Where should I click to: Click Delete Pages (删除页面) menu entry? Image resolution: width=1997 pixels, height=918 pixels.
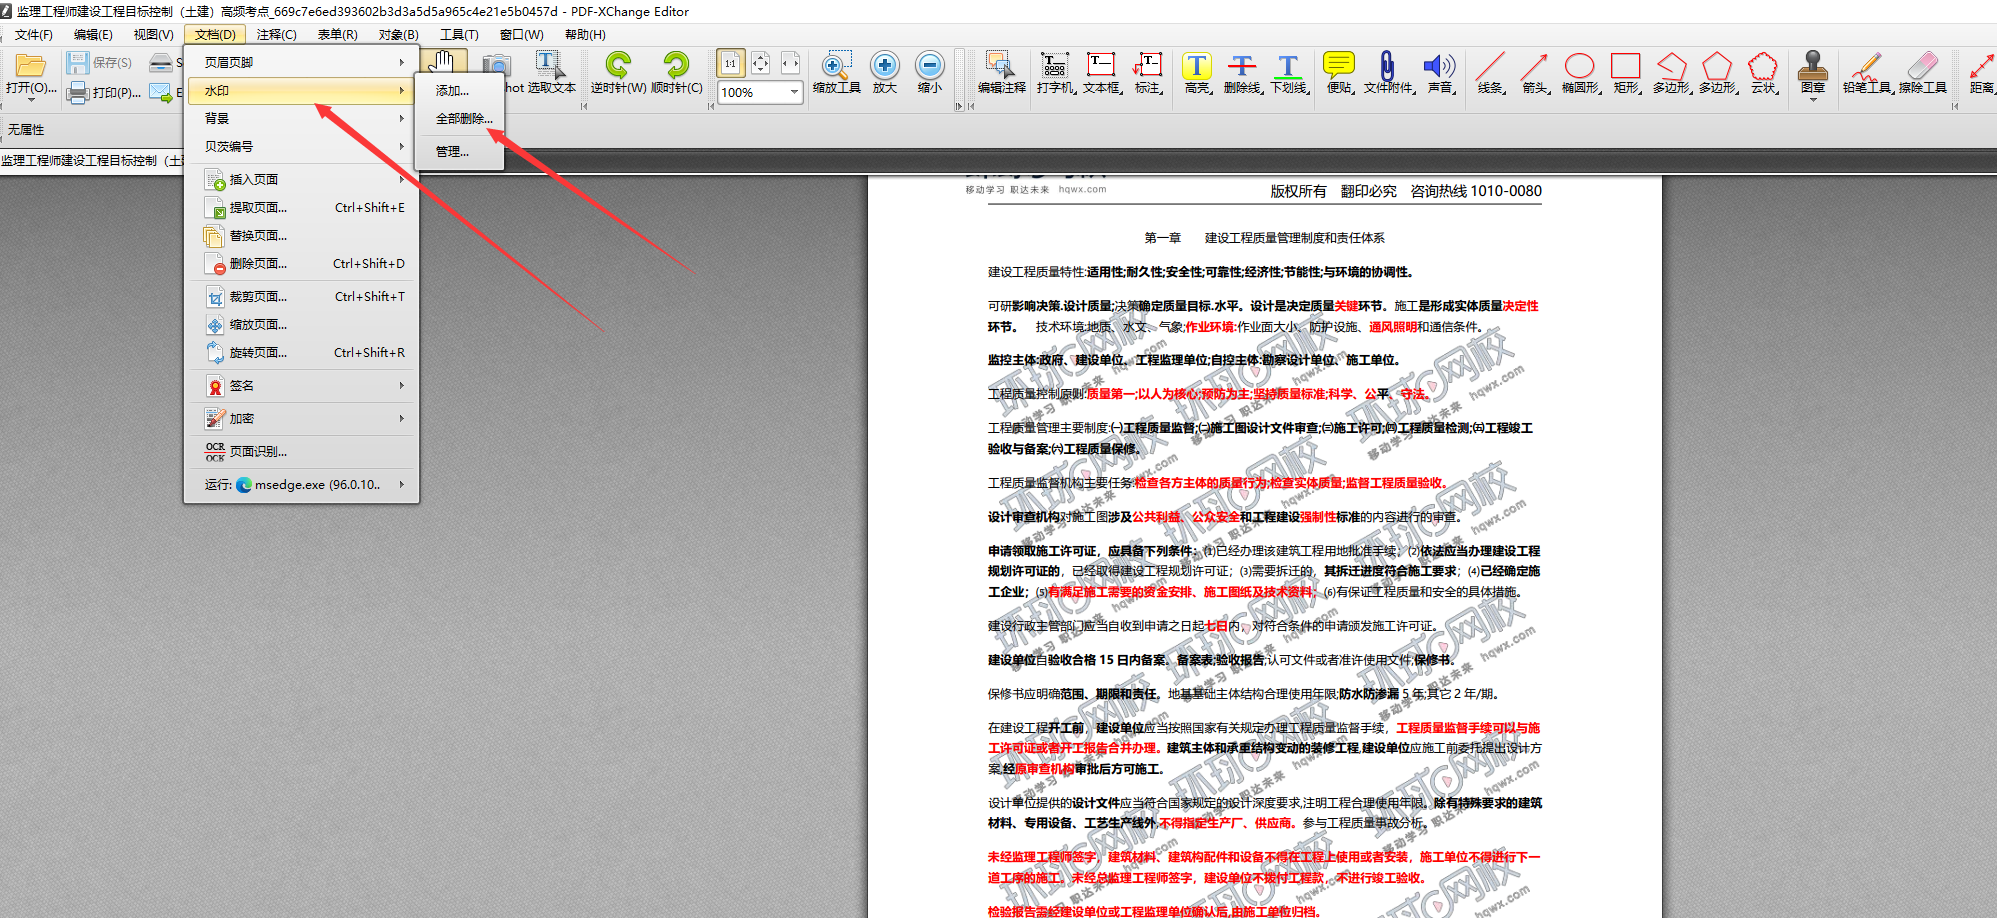pos(258,264)
